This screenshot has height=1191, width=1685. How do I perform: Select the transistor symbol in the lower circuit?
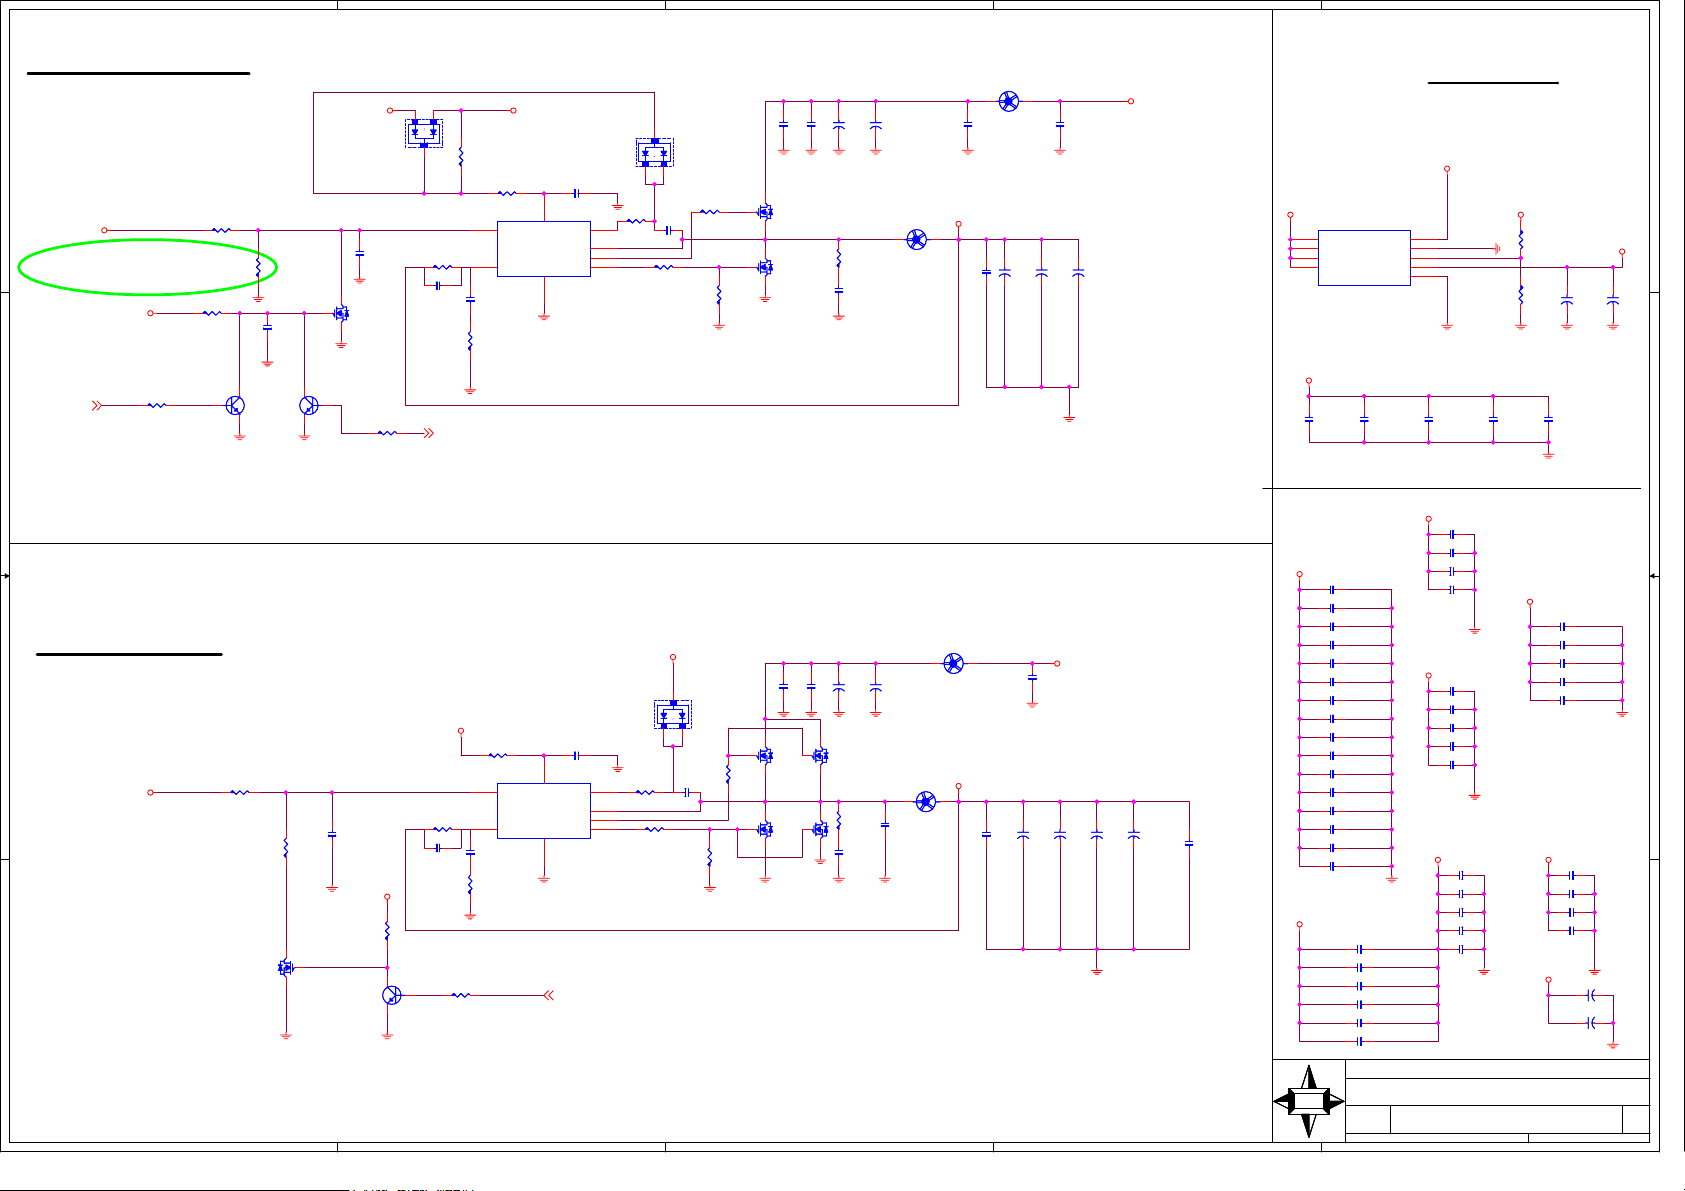click(x=392, y=995)
